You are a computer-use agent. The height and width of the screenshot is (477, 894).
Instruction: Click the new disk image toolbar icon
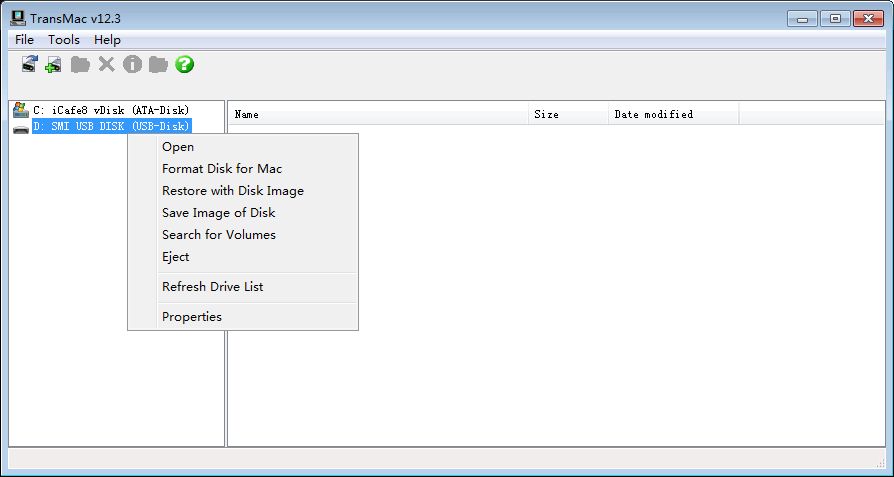54,65
